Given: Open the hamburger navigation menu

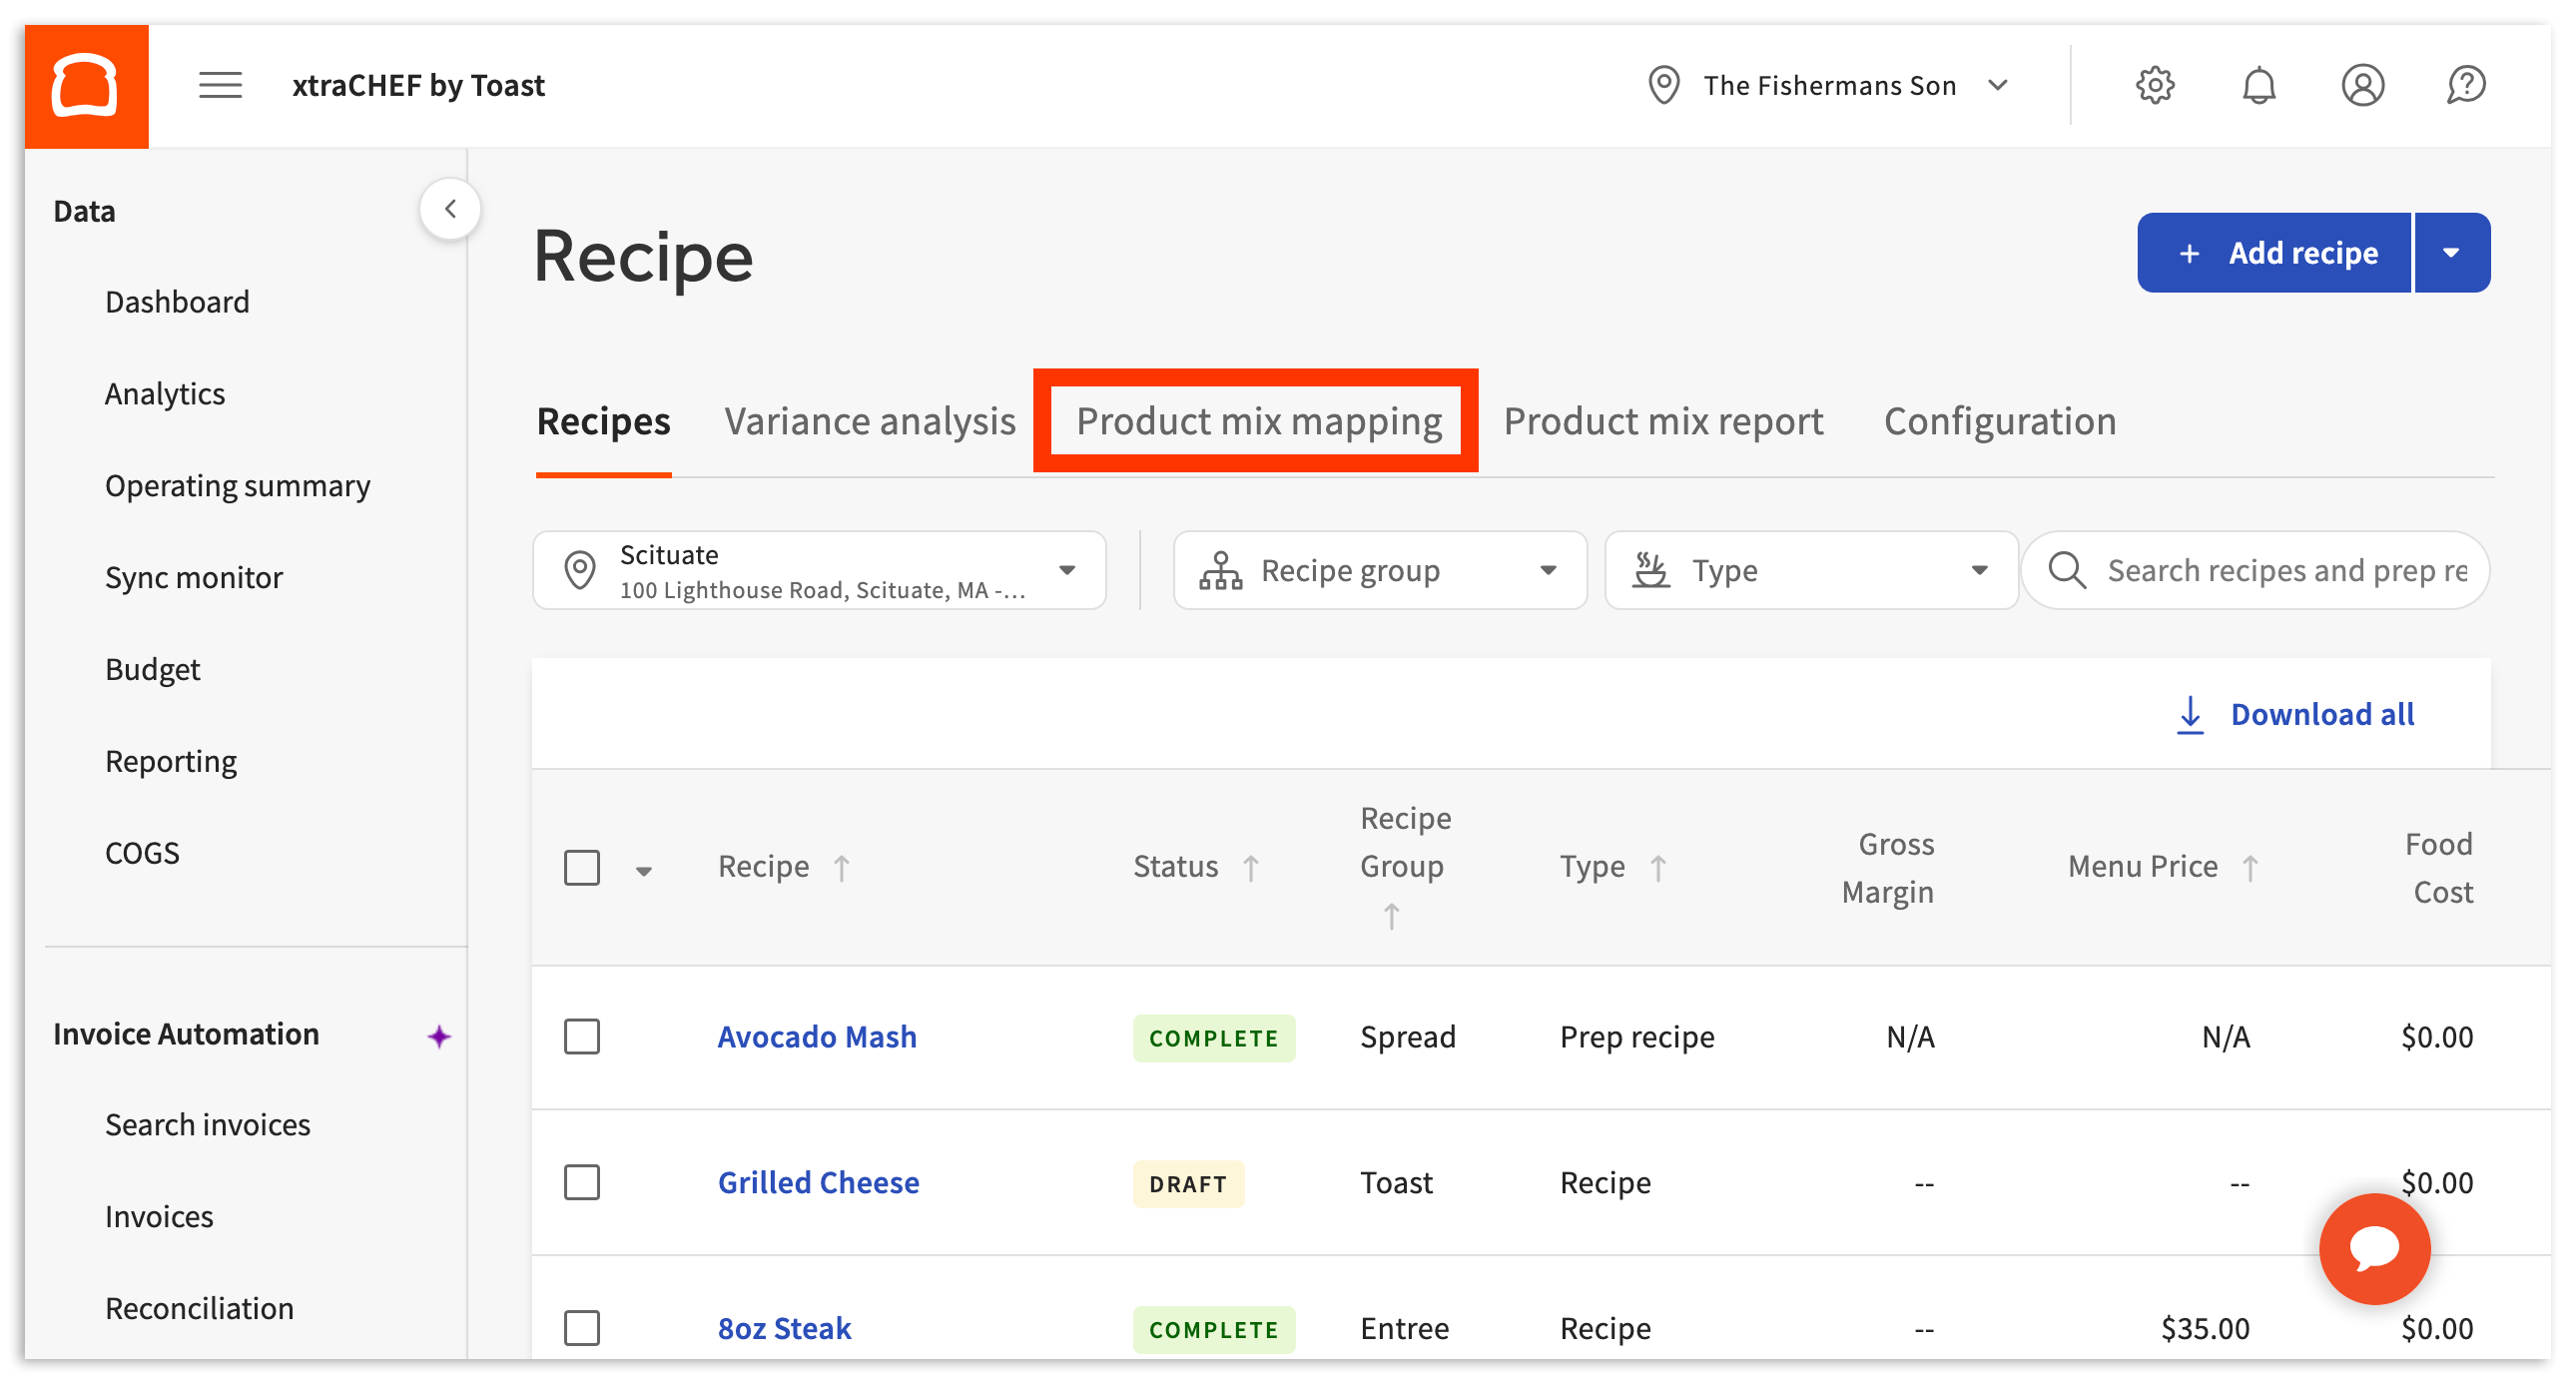Looking at the screenshot, I should pos(220,86).
